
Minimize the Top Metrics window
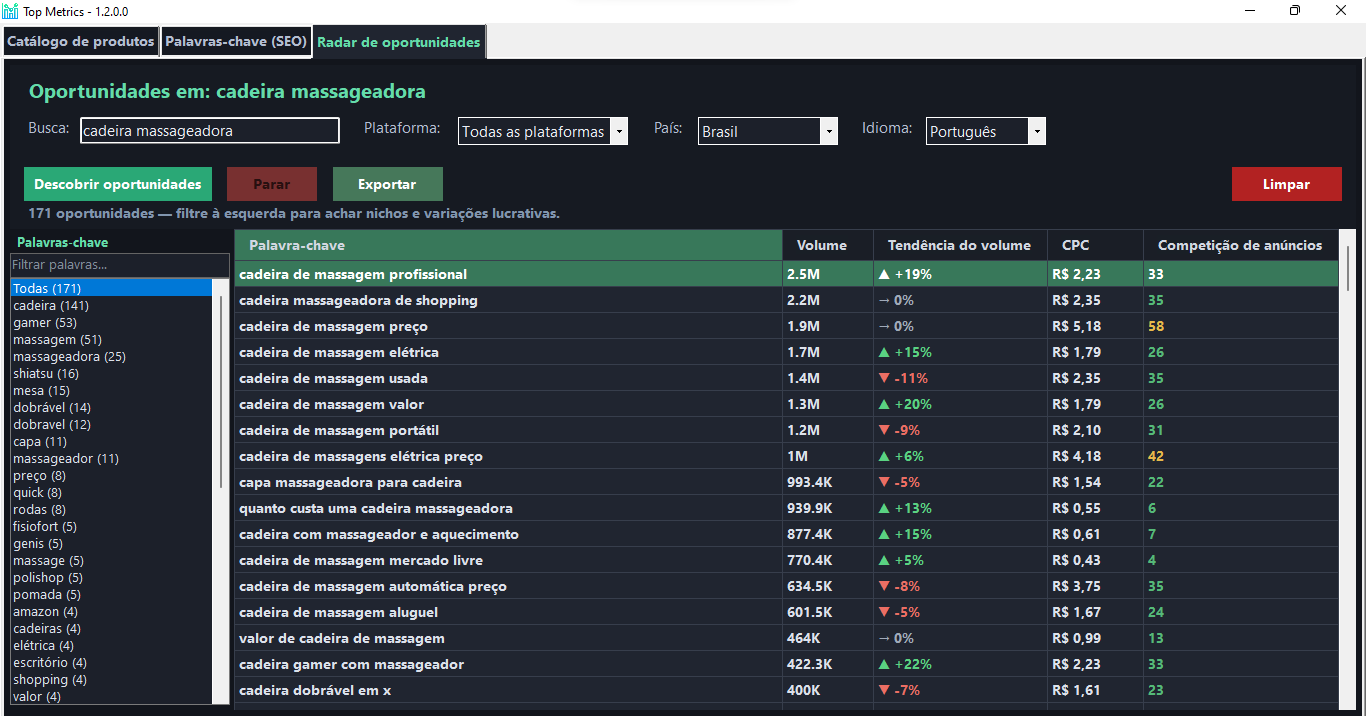tap(1250, 11)
